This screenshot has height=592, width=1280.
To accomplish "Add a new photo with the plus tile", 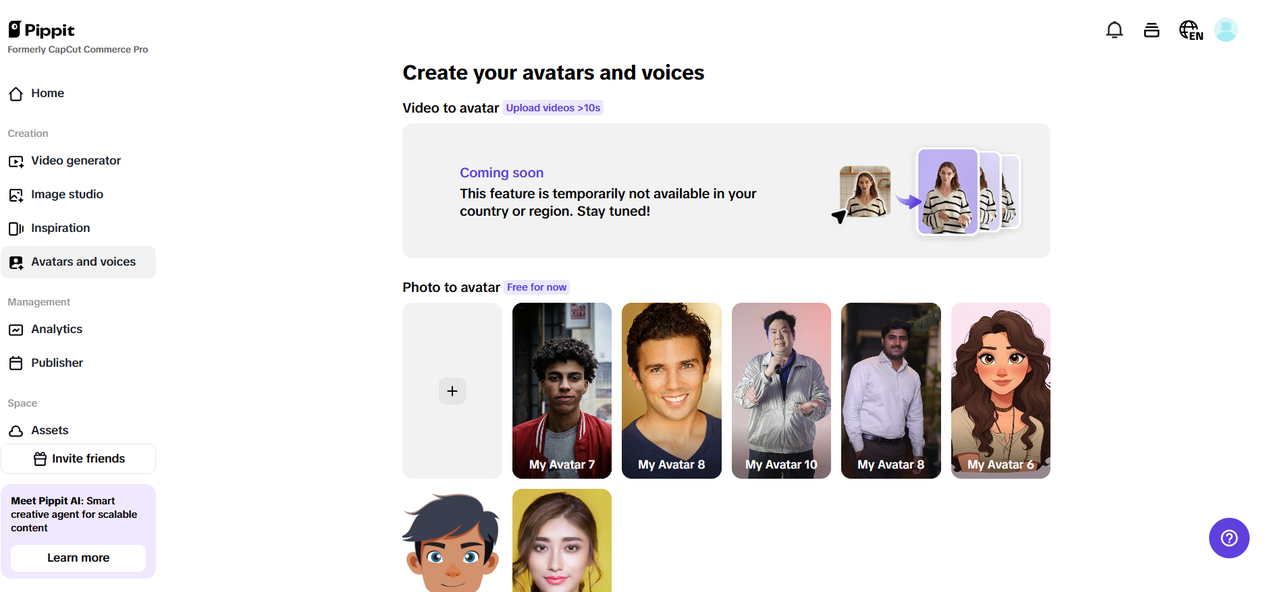I will [452, 390].
